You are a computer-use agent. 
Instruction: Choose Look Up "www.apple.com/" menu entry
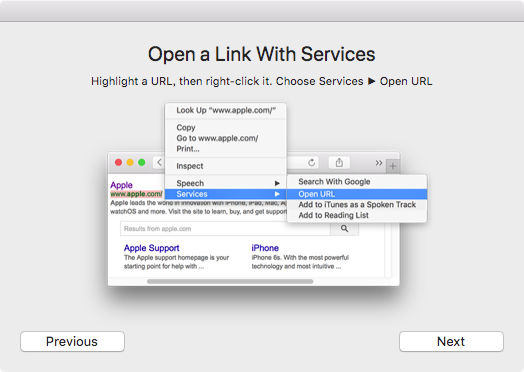(226, 110)
